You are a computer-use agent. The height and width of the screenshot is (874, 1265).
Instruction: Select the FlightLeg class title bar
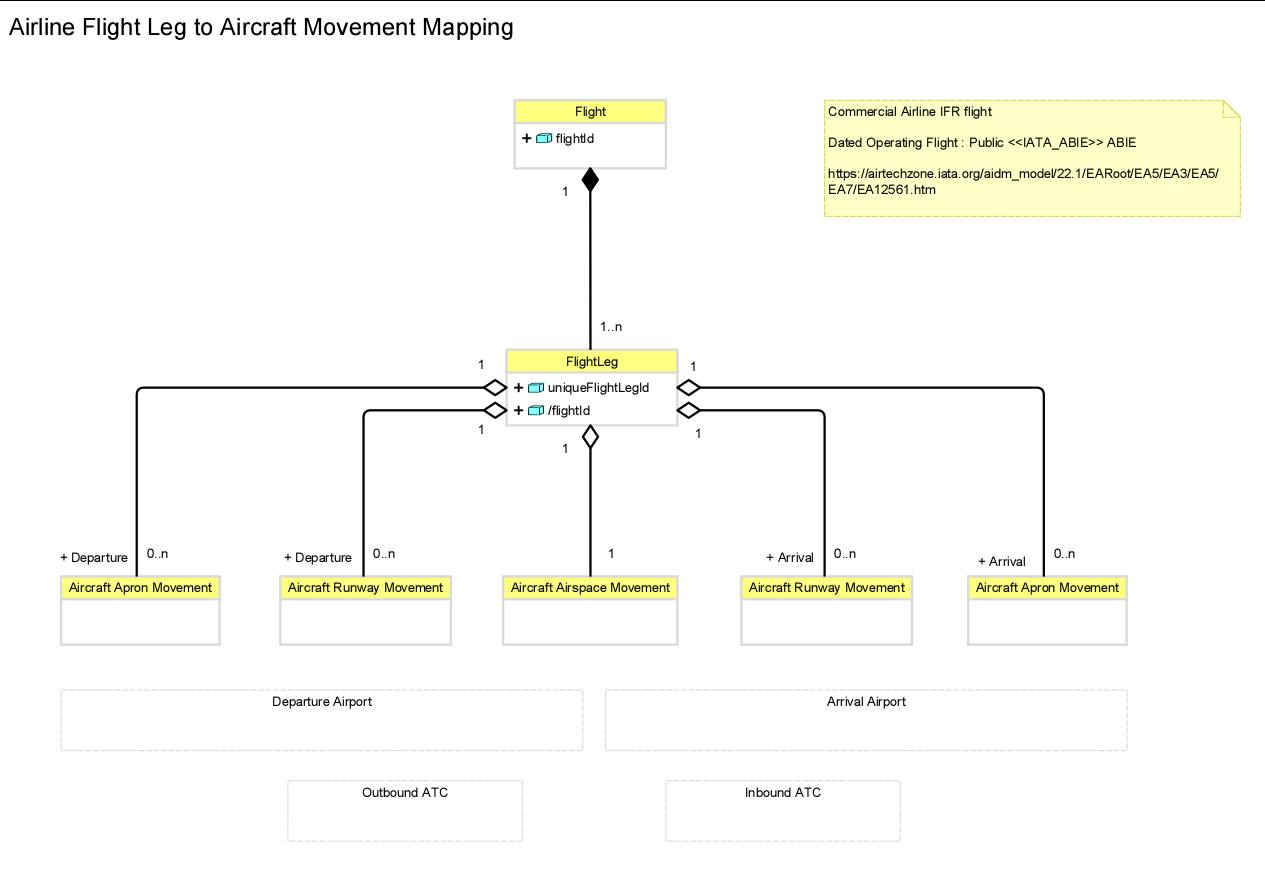(x=591, y=361)
